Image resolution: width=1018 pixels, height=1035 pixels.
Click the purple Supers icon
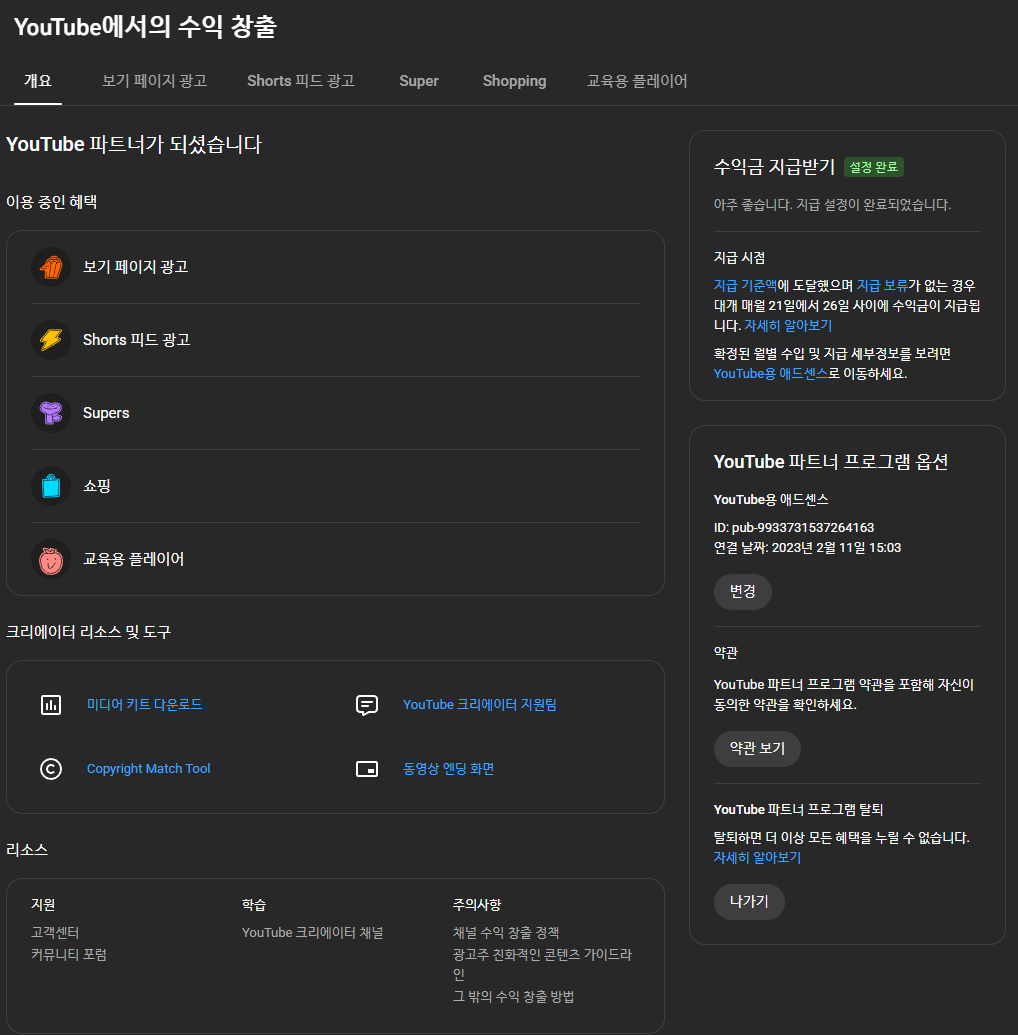(51, 413)
